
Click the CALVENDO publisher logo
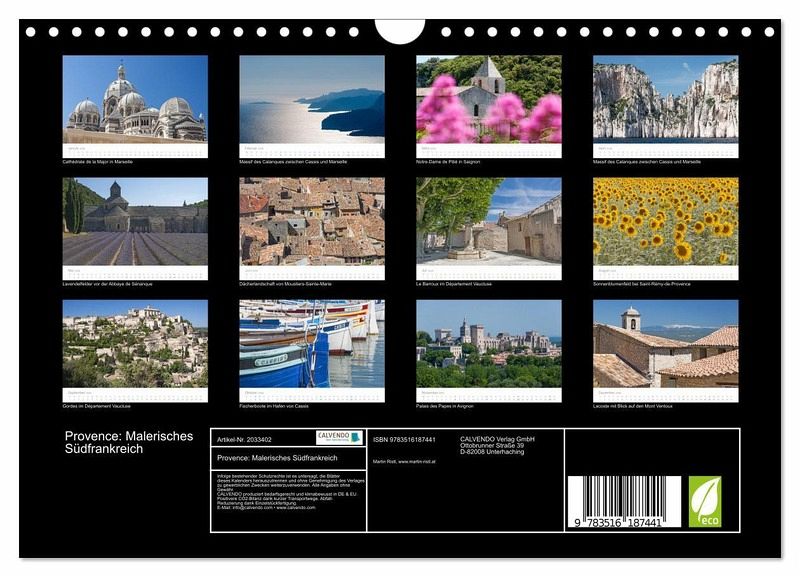(339, 438)
